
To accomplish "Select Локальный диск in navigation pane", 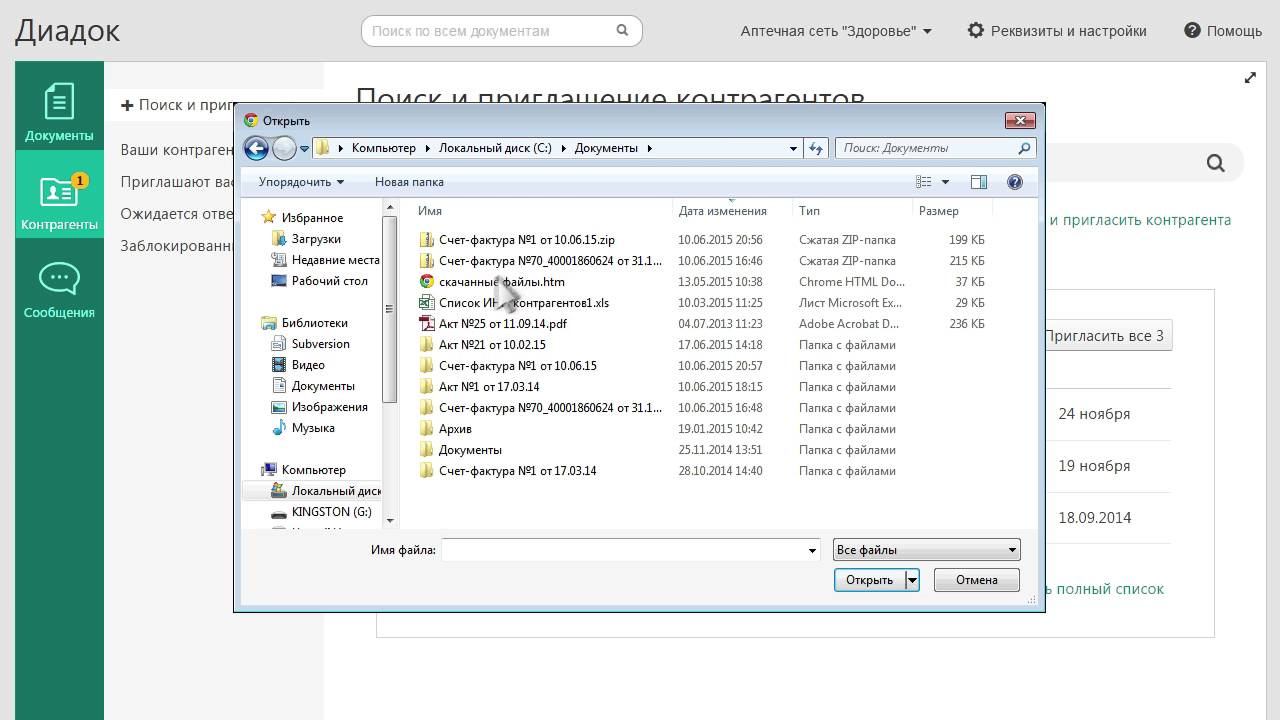I will click(x=326, y=491).
